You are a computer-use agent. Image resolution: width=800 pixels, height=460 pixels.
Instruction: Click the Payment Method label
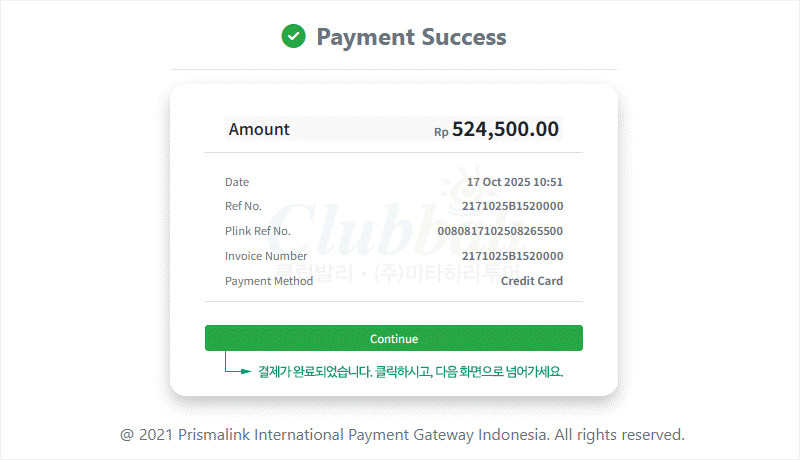click(269, 281)
